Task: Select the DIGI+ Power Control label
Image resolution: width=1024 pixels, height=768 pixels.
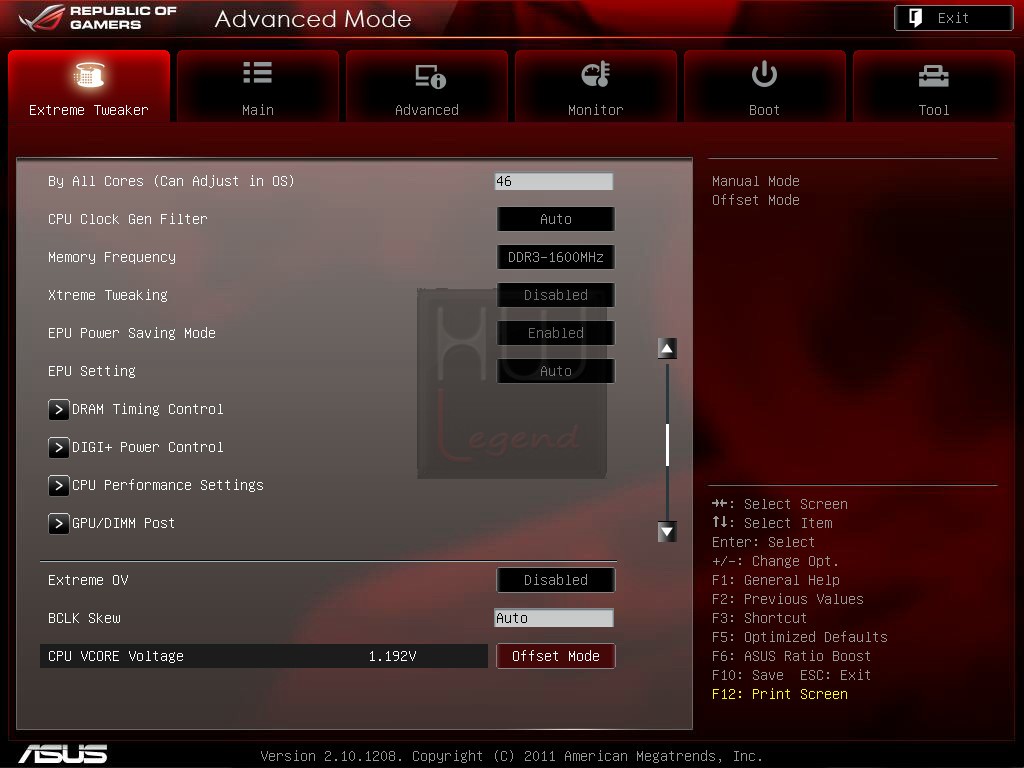Action: tap(148, 447)
